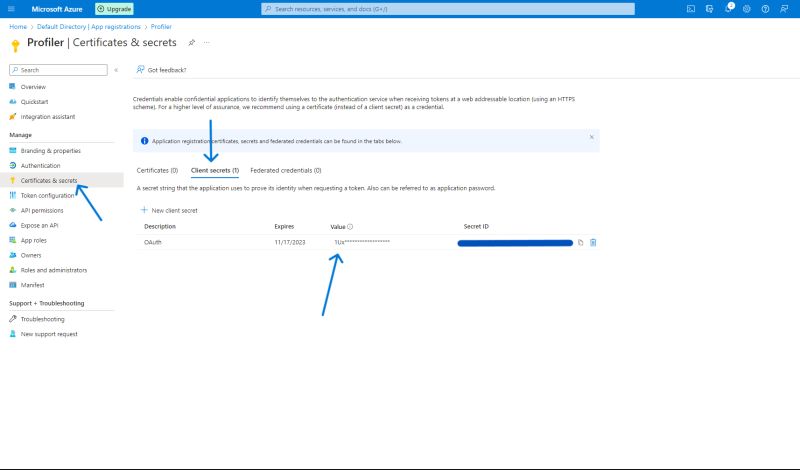Open the Directories and subscriptions filter icon

click(x=709, y=9)
